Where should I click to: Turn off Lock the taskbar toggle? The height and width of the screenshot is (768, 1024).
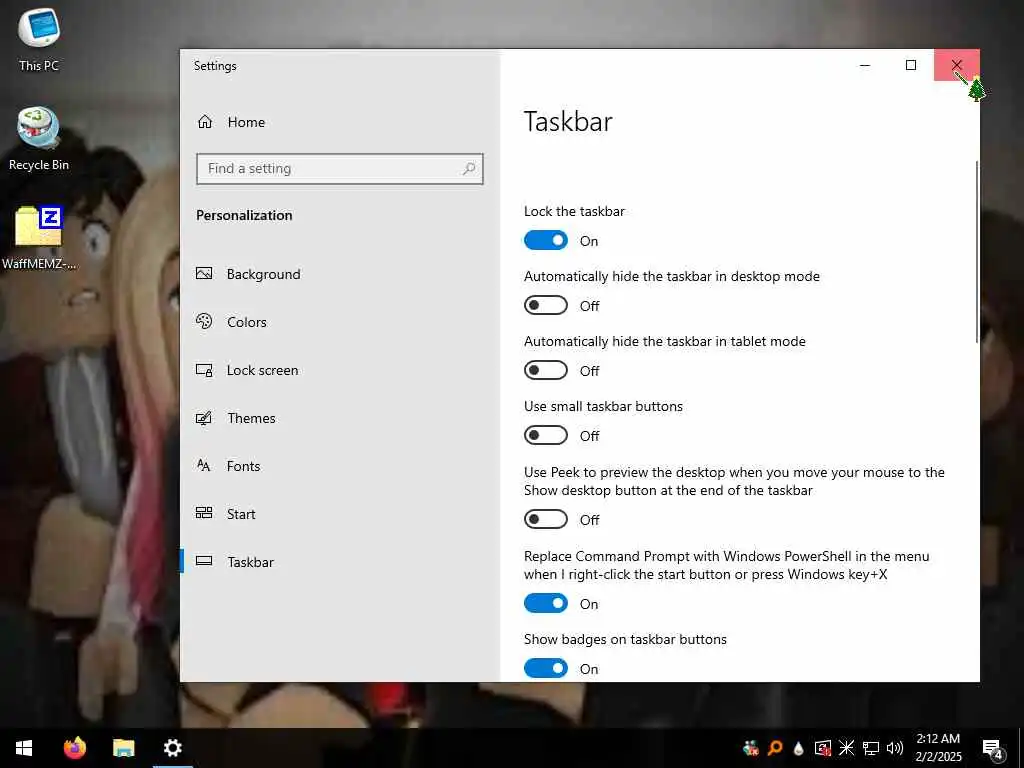(x=546, y=240)
